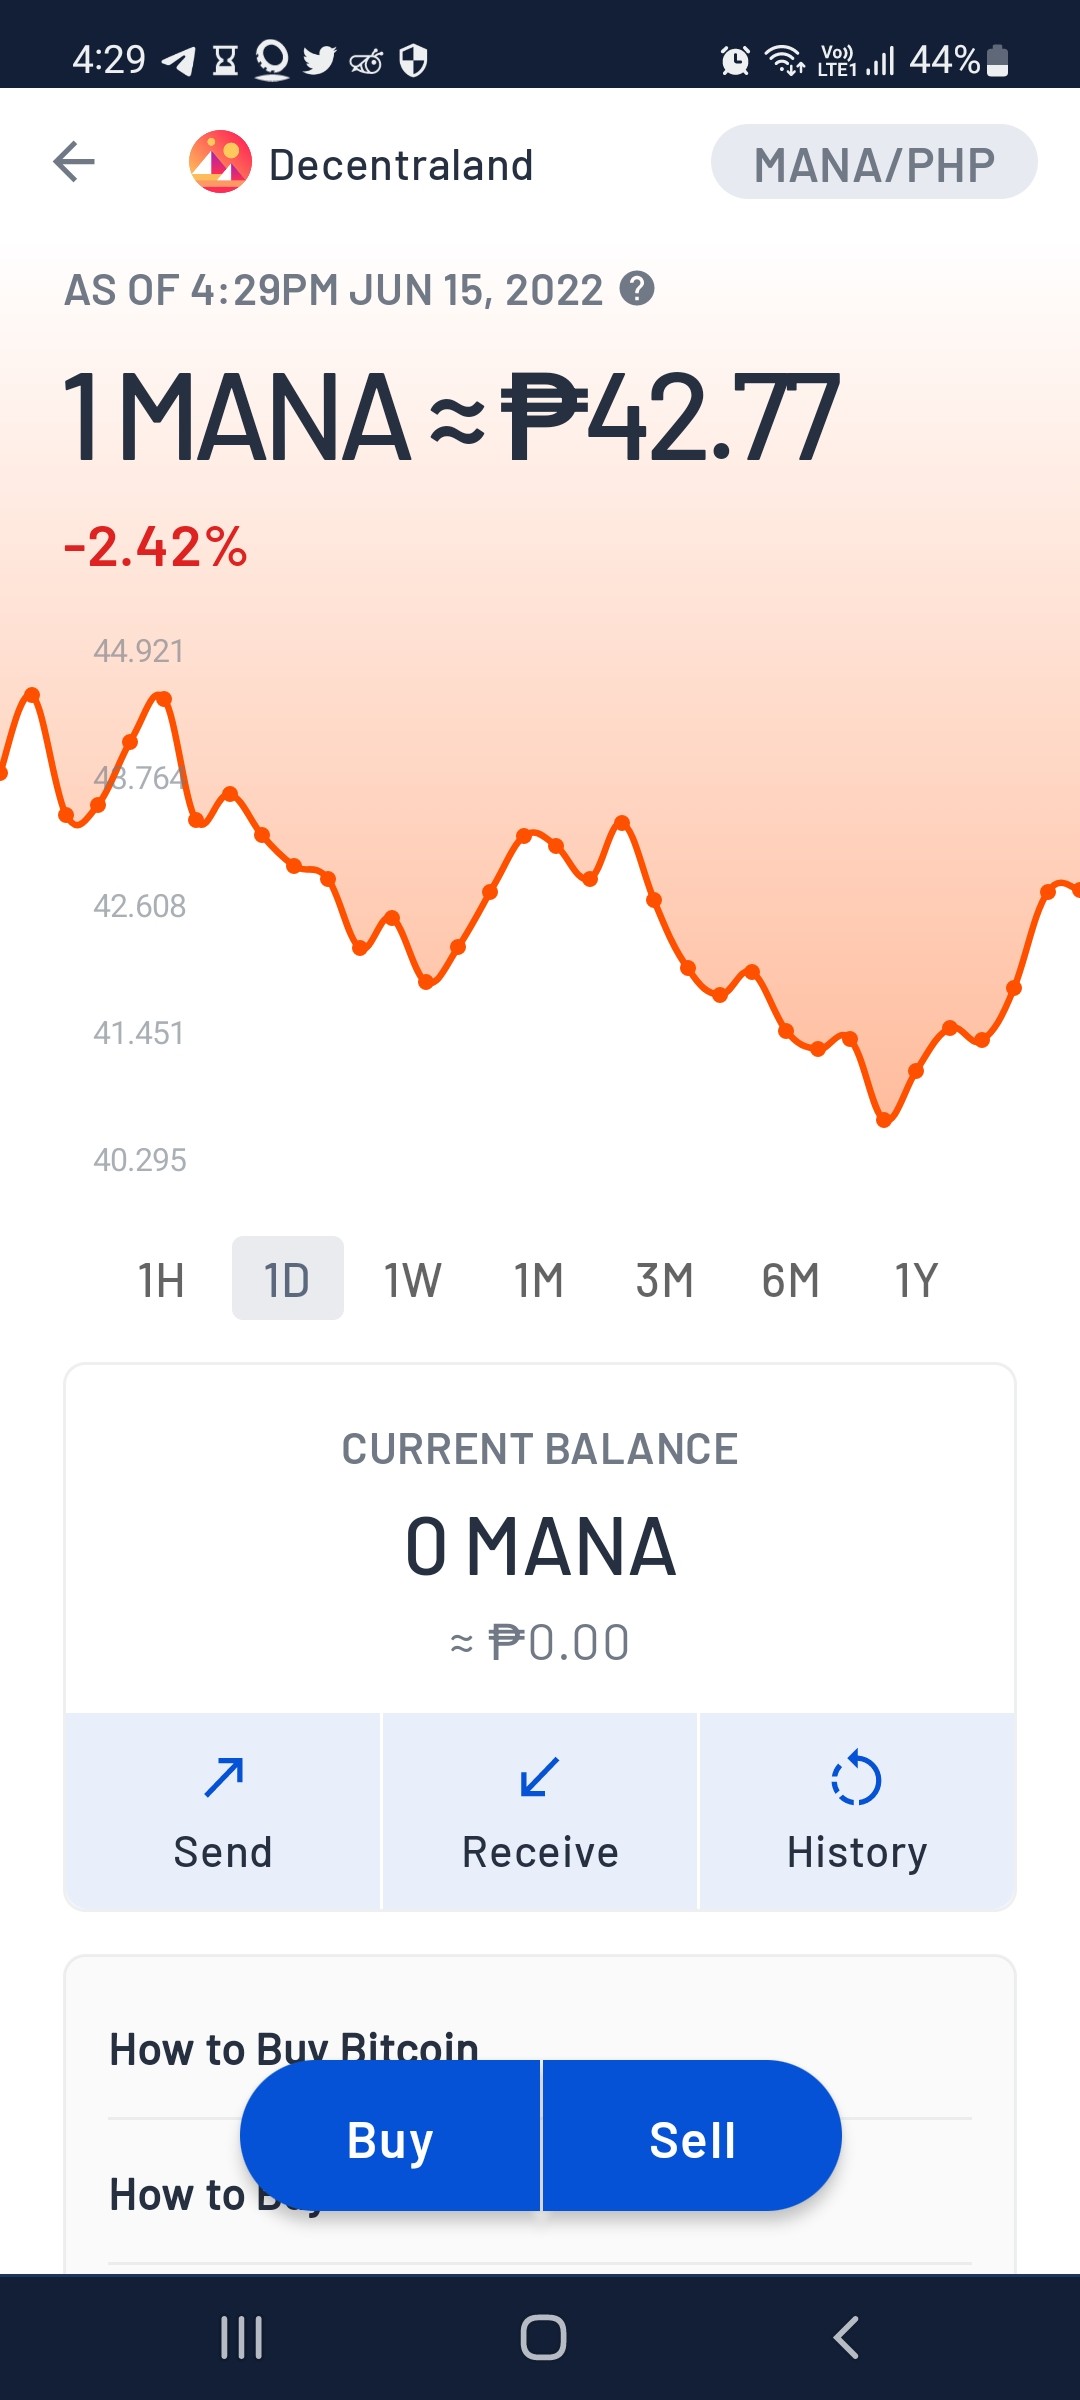Tap the Receive arrow icon
This screenshot has height=2400, width=1080.
pos(540,1777)
